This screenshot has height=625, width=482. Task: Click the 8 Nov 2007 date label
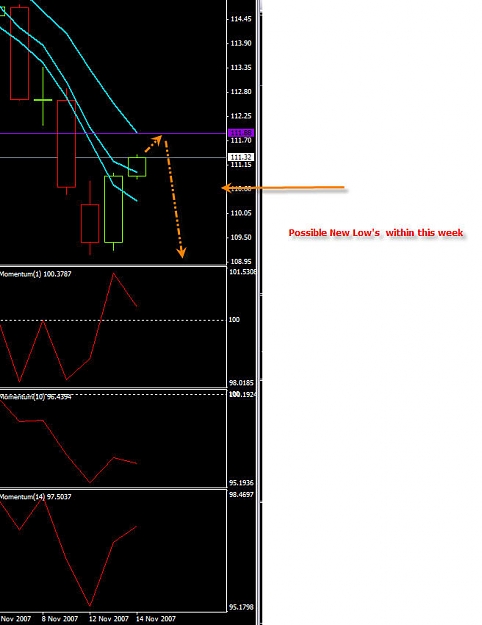[x=60, y=619]
